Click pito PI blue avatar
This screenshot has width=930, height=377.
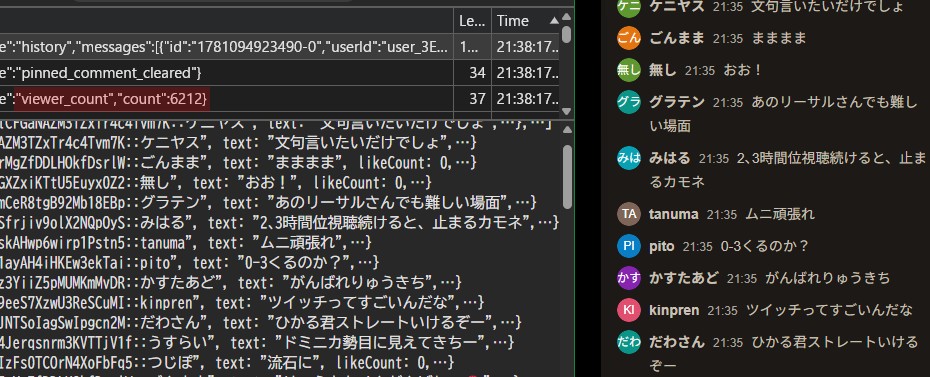629,246
